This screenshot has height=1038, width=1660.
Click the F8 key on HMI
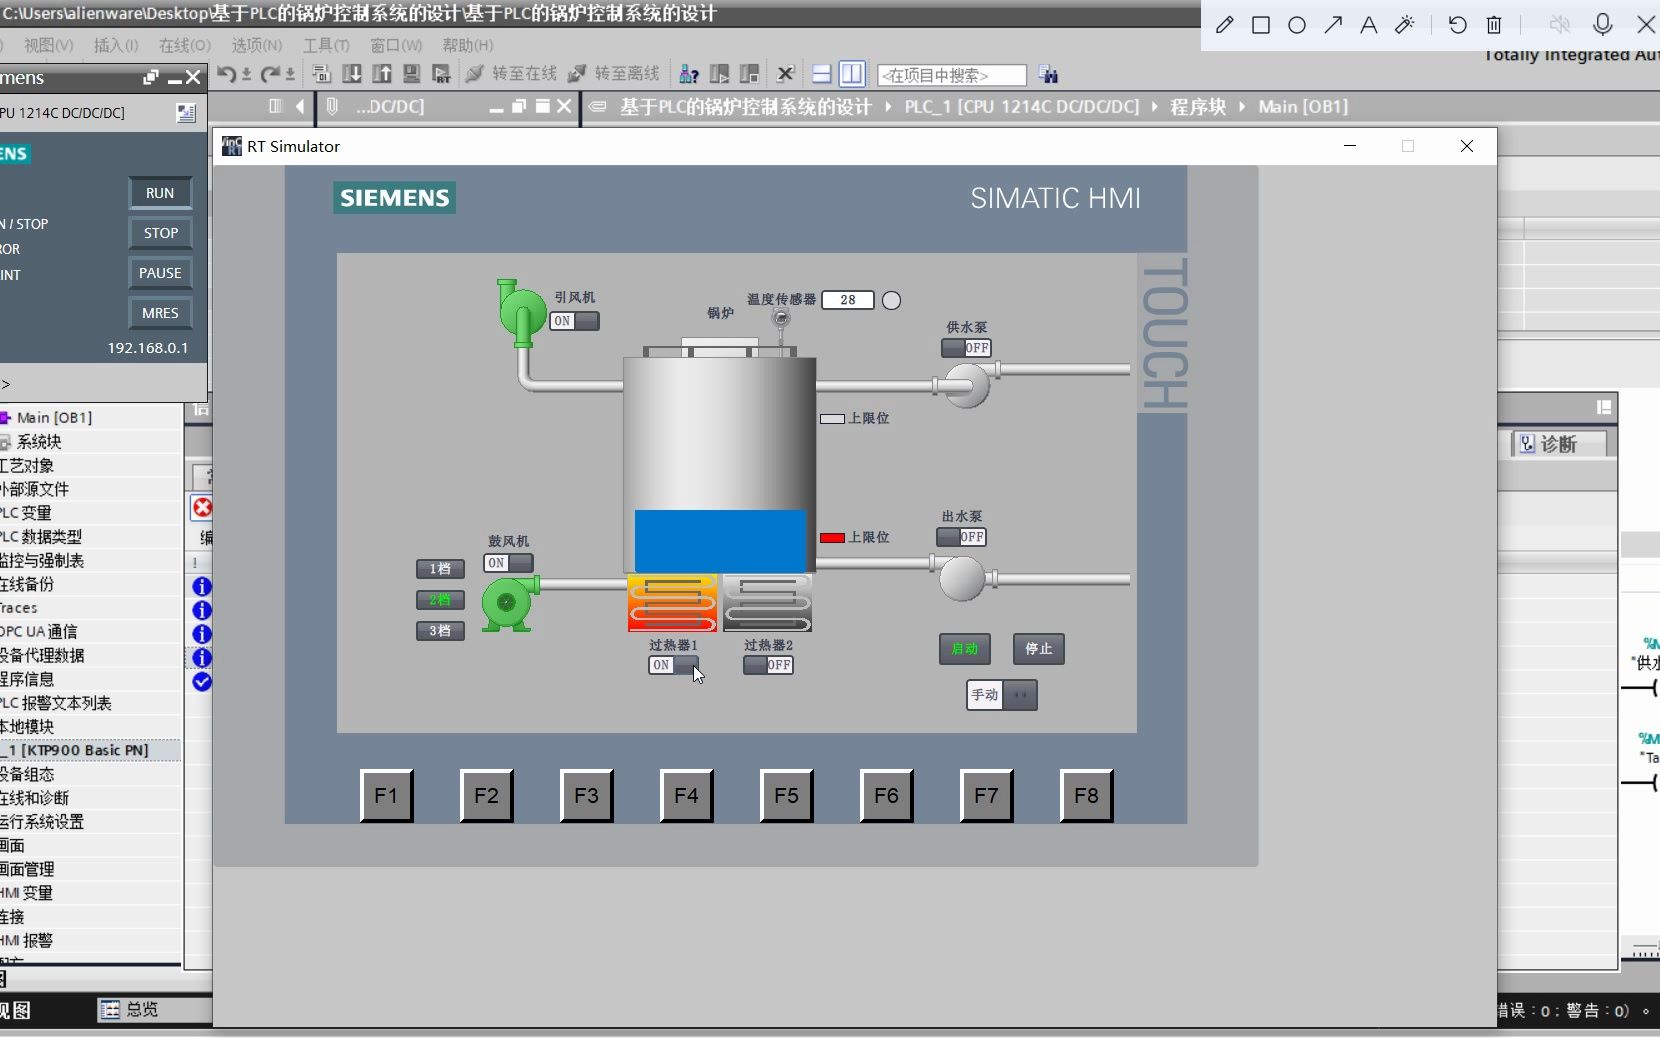click(x=1086, y=796)
